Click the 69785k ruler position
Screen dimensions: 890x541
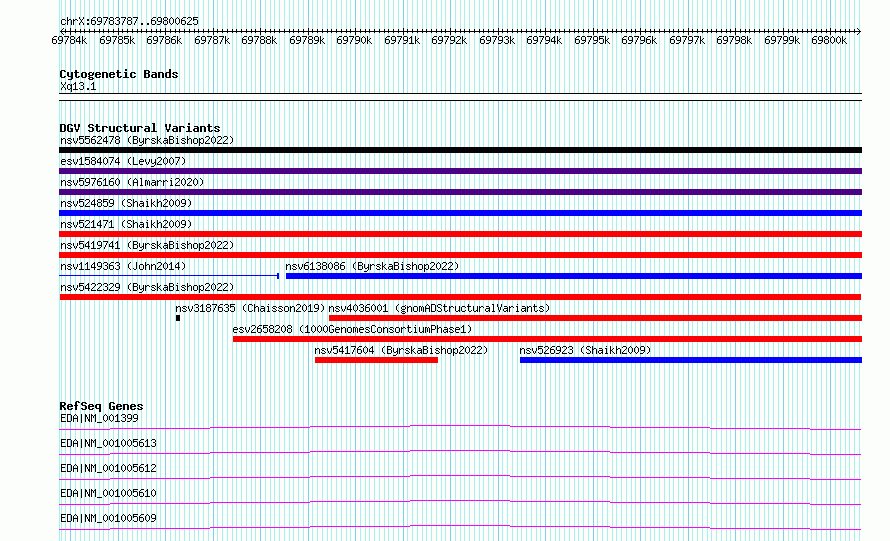(117, 40)
